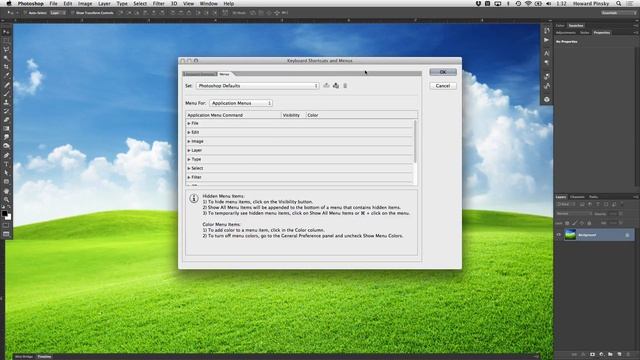Open the workspace switcher dropdown
640x360 pixels.
[x=618, y=13]
